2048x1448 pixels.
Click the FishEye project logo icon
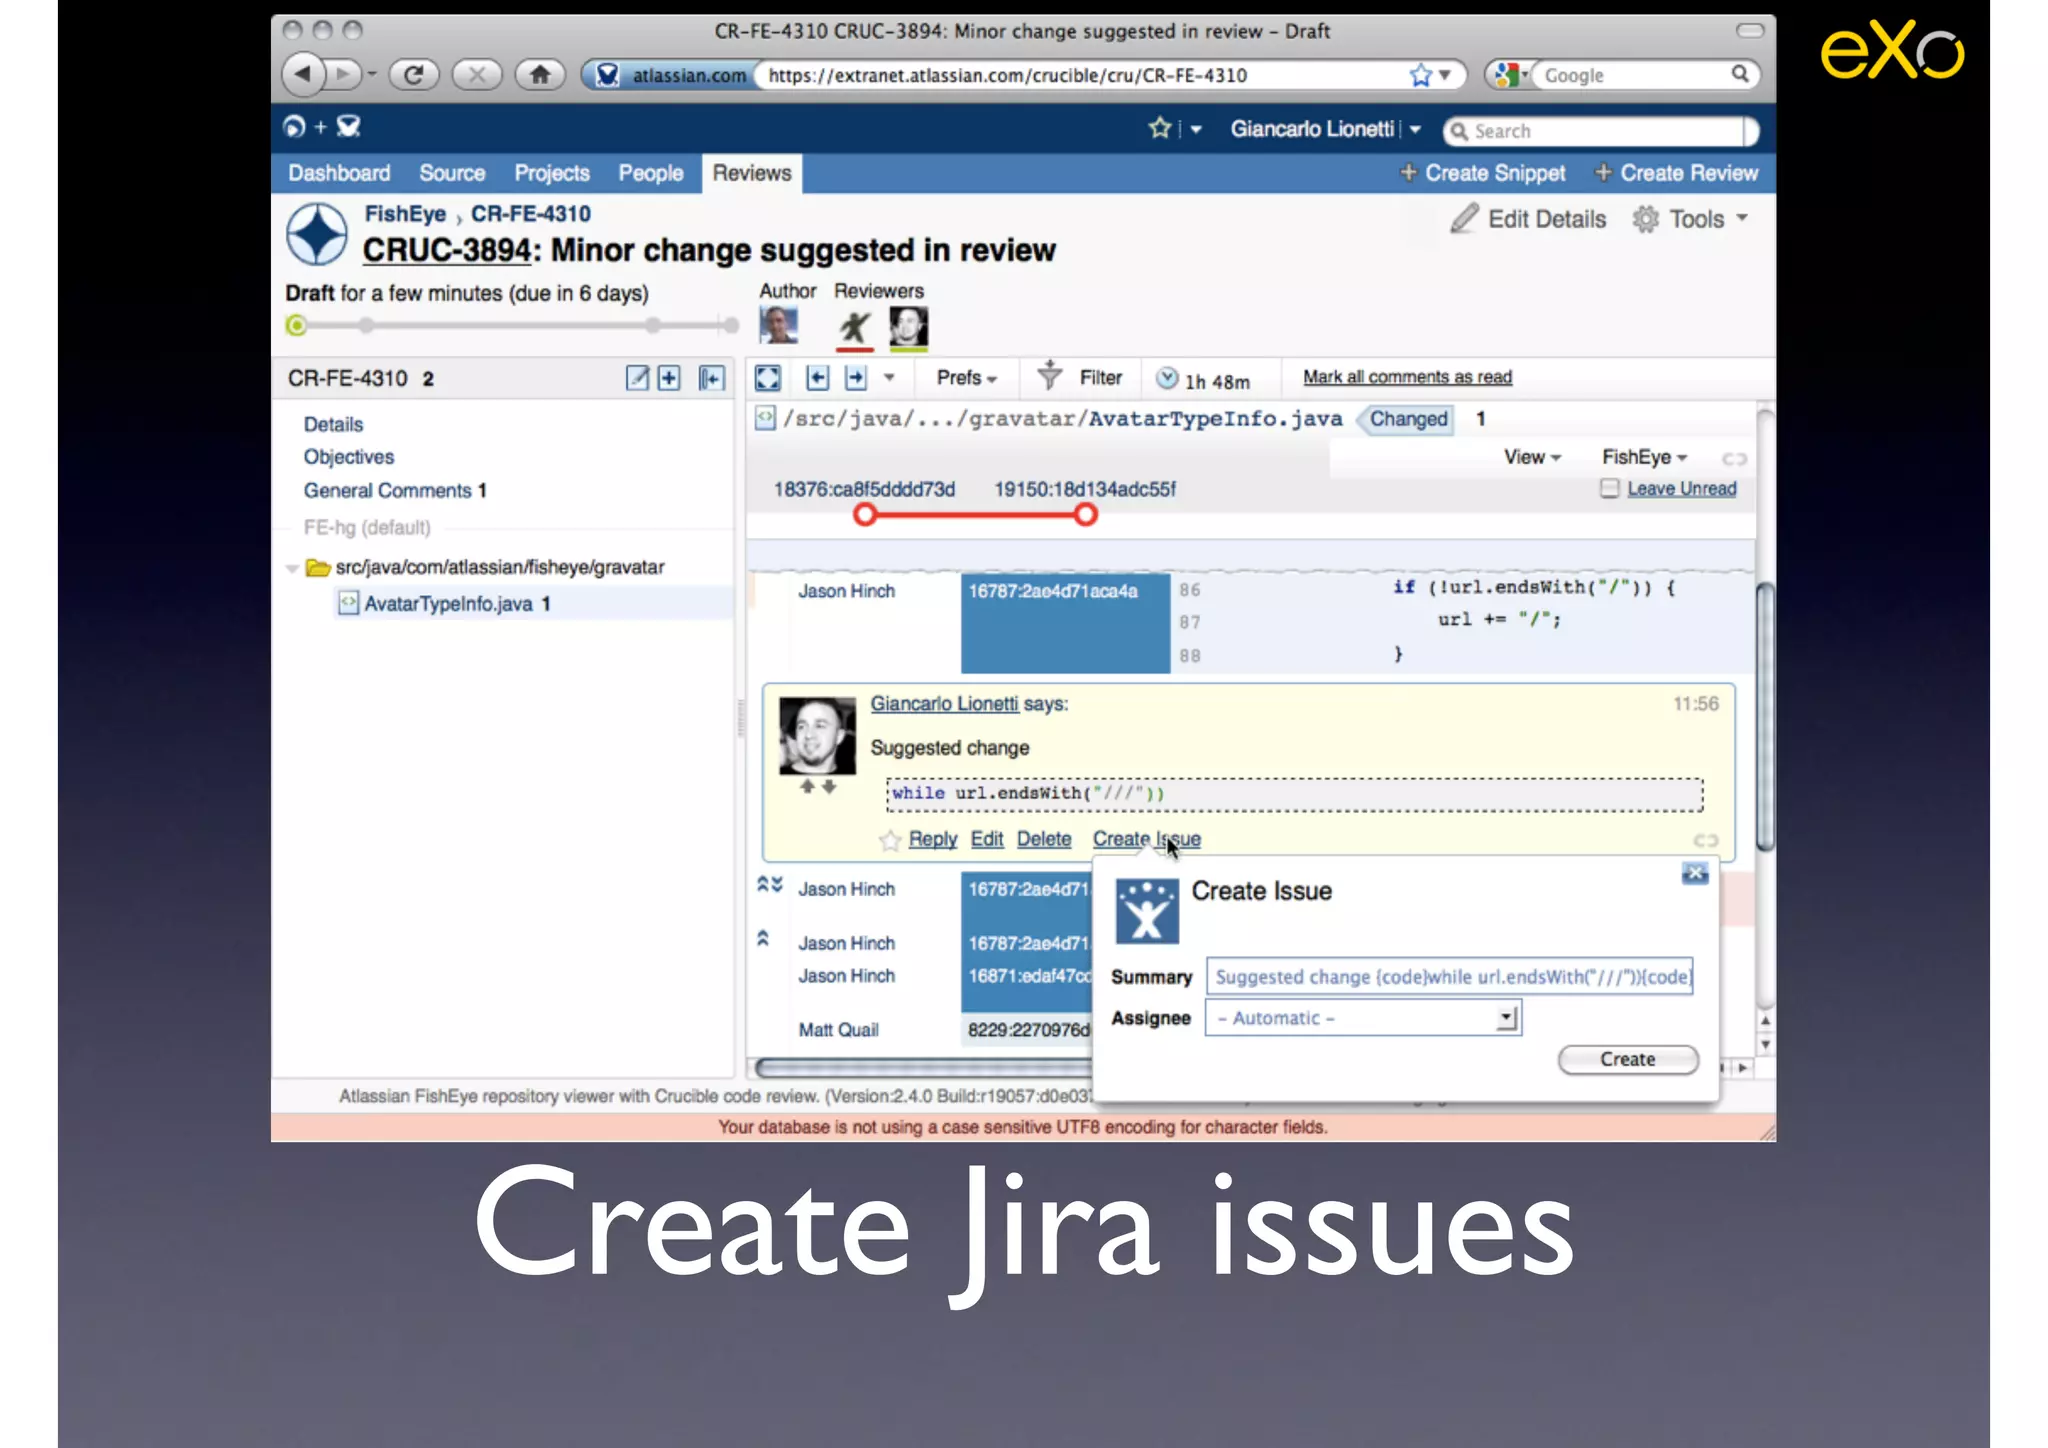(x=317, y=234)
